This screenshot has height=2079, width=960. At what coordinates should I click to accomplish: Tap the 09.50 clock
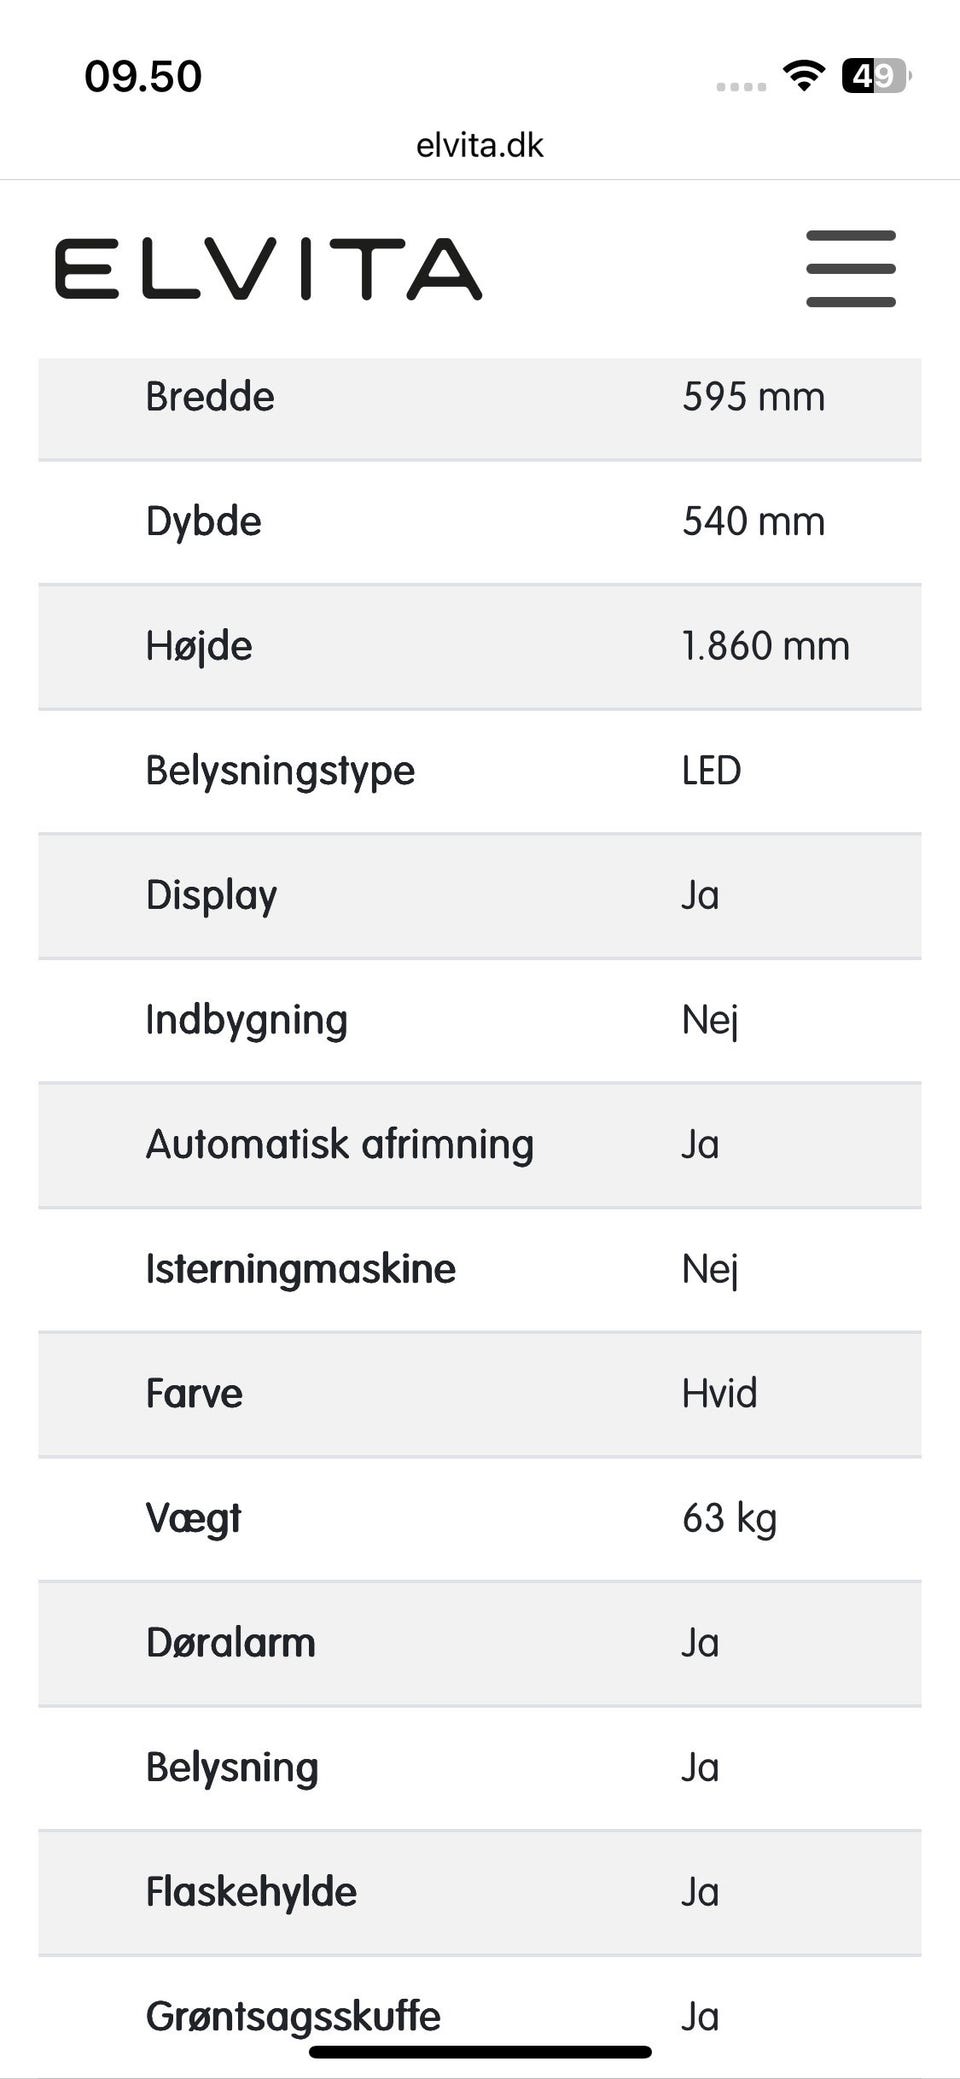[143, 76]
